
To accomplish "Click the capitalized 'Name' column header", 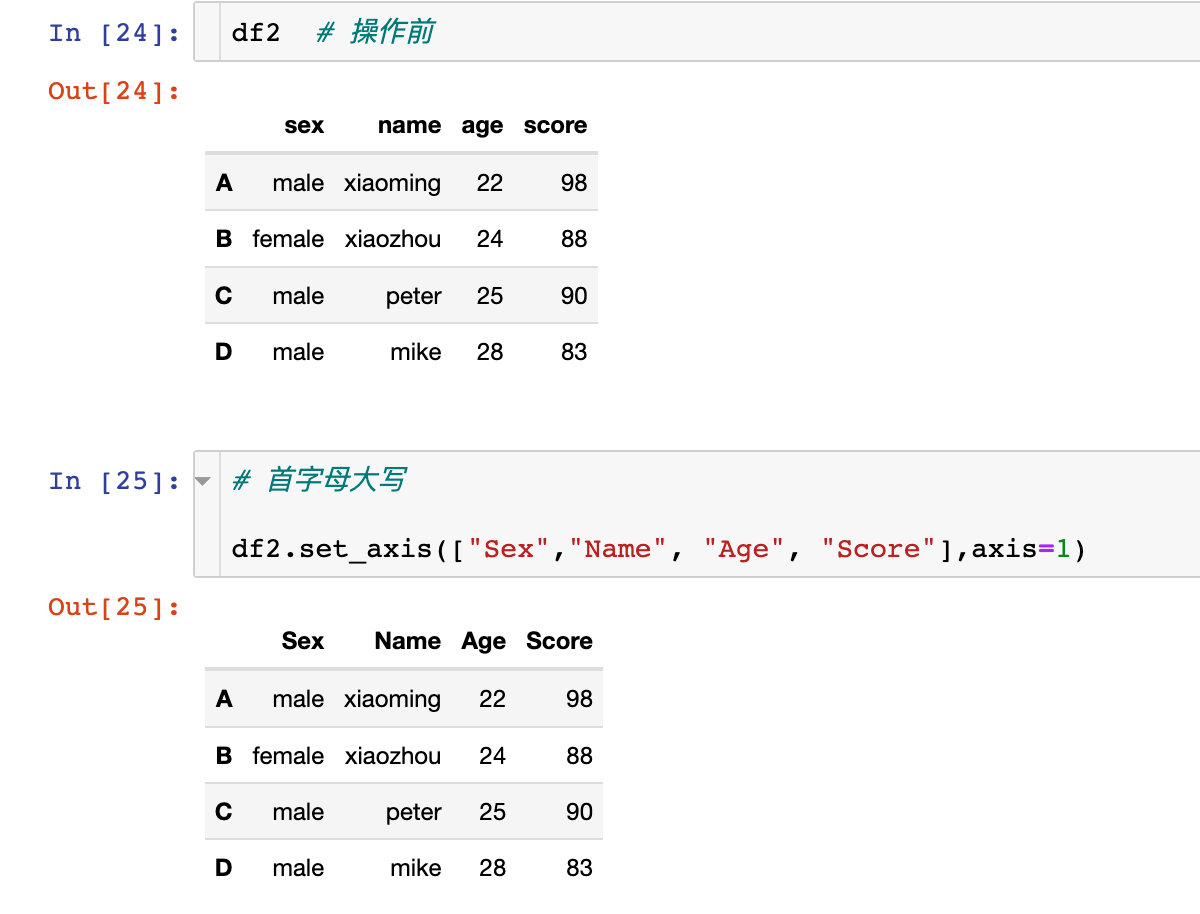I will 408,641.
